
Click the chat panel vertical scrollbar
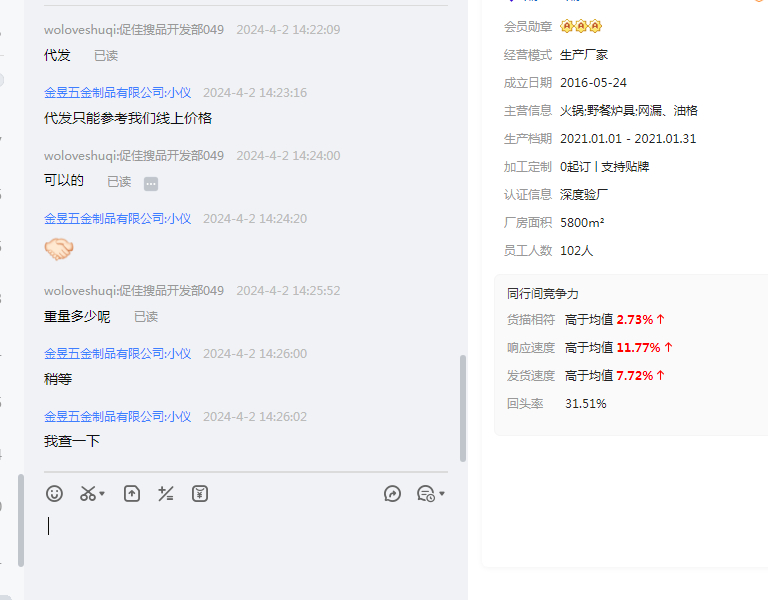(x=462, y=408)
